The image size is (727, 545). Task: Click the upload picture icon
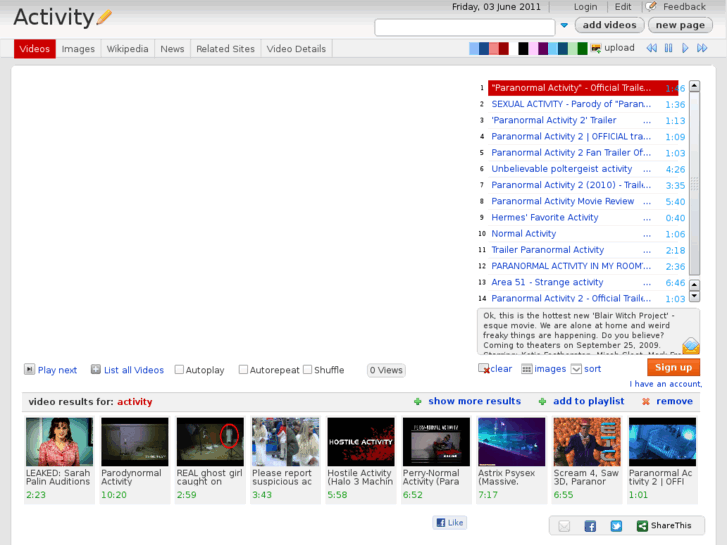(x=596, y=48)
